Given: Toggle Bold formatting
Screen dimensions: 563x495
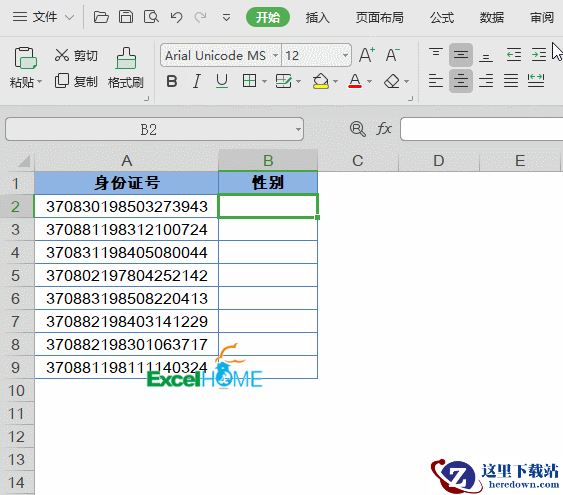Looking at the screenshot, I should pos(172,81).
